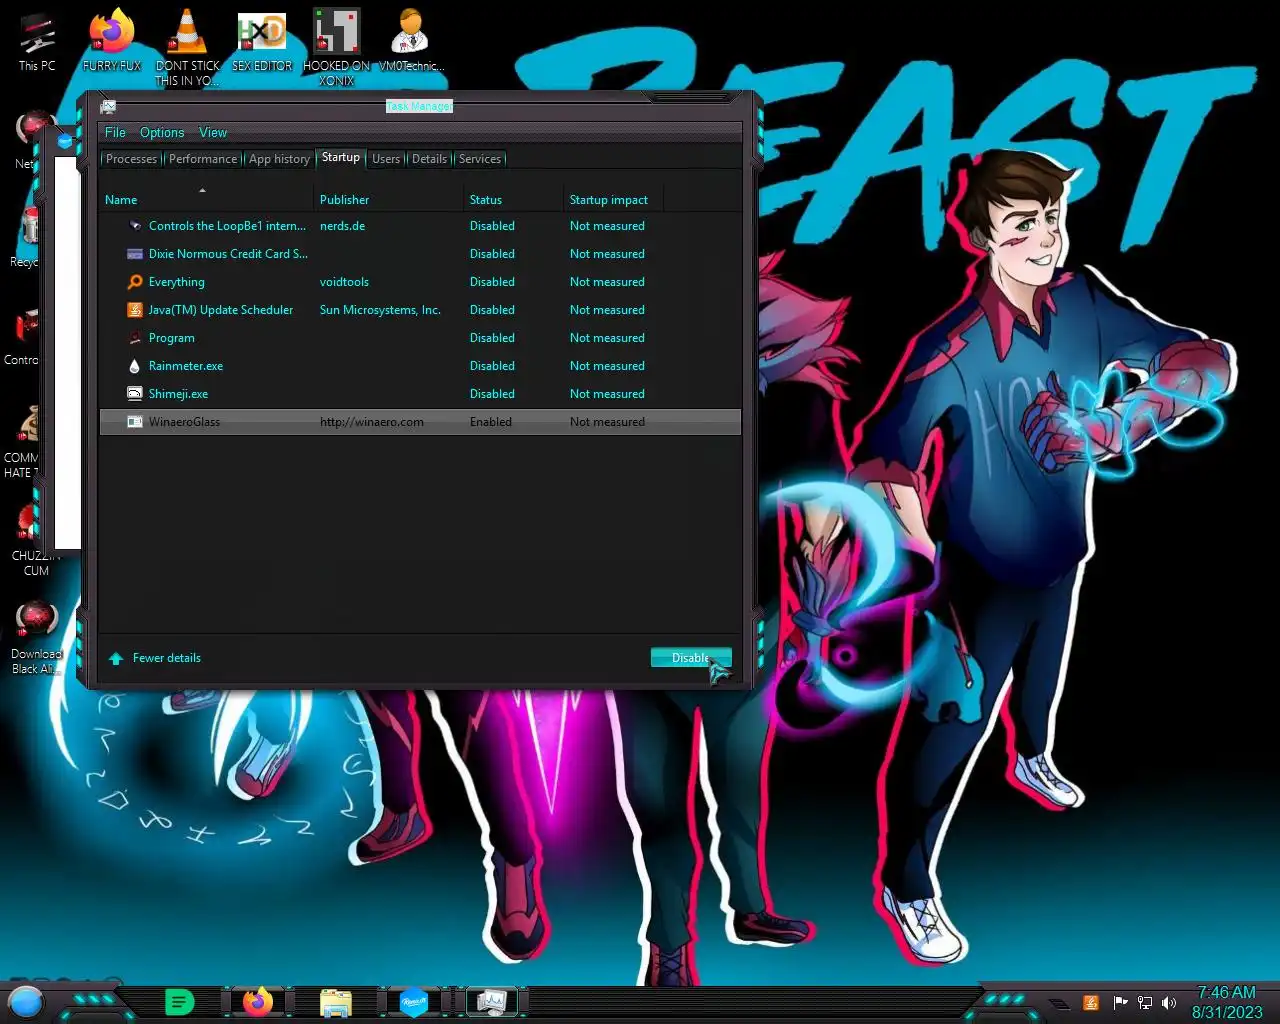1280x1024 pixels.
Task: Click the WinaeroGlass row icon
Action: coord(135,422)
